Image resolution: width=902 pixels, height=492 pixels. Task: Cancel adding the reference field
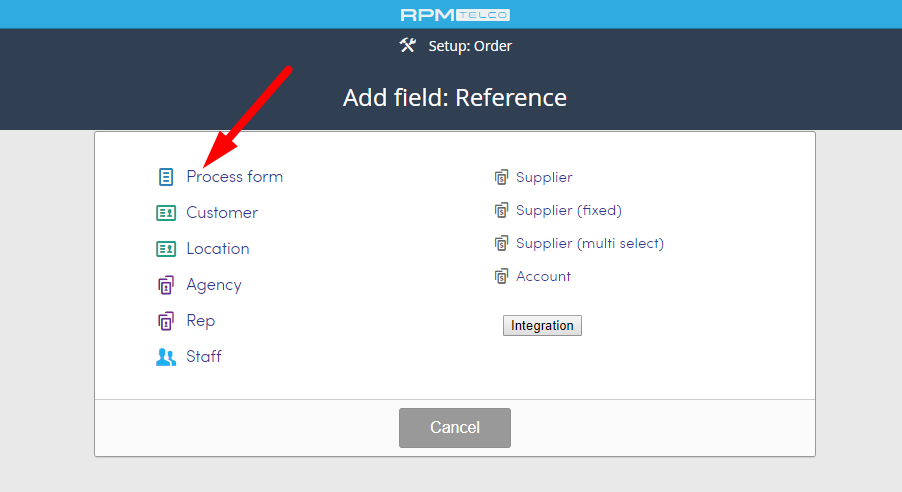pos(454,428)
